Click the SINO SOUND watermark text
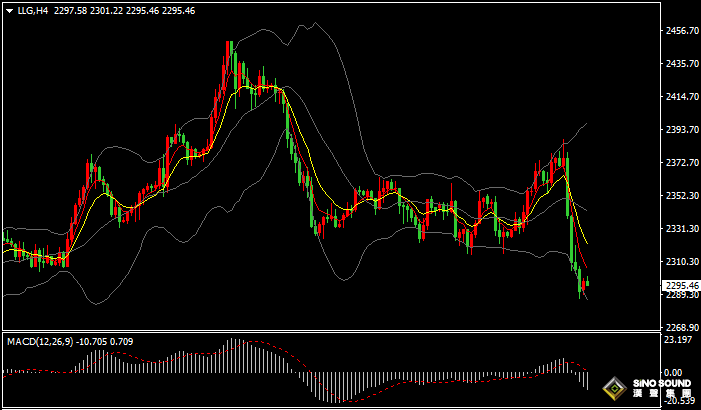Image resolution: width=701 pixels, height=410 pixels. 661,385
